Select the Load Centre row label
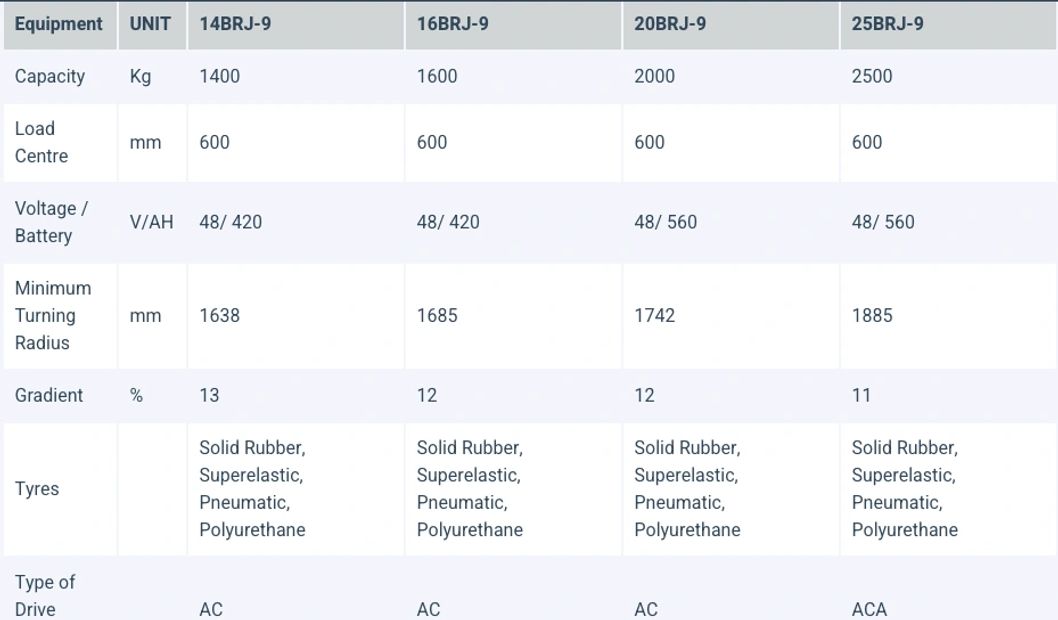This screenshot has width=1058, height=620. coord(42,142)
